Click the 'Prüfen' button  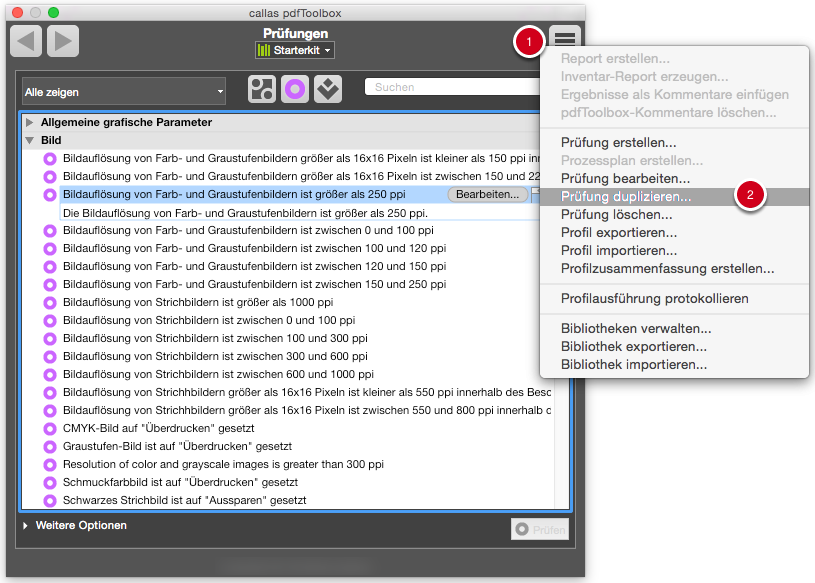tap(540, 529)
